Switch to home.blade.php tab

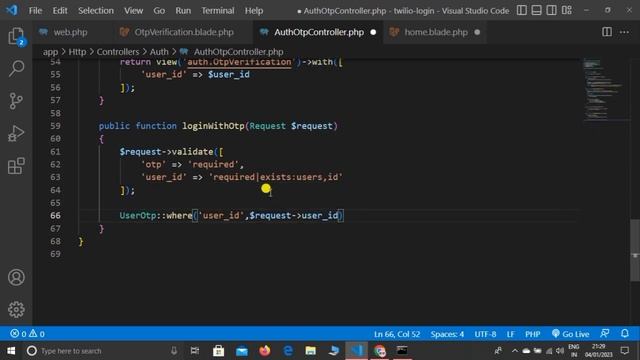(x=436, y=32)
